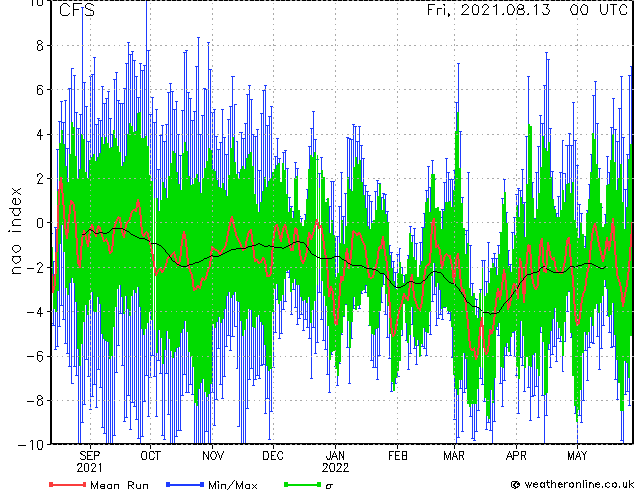Click the MAR x-axis label
This screenshot has height=490, width=634.
(x=454, y=456)
